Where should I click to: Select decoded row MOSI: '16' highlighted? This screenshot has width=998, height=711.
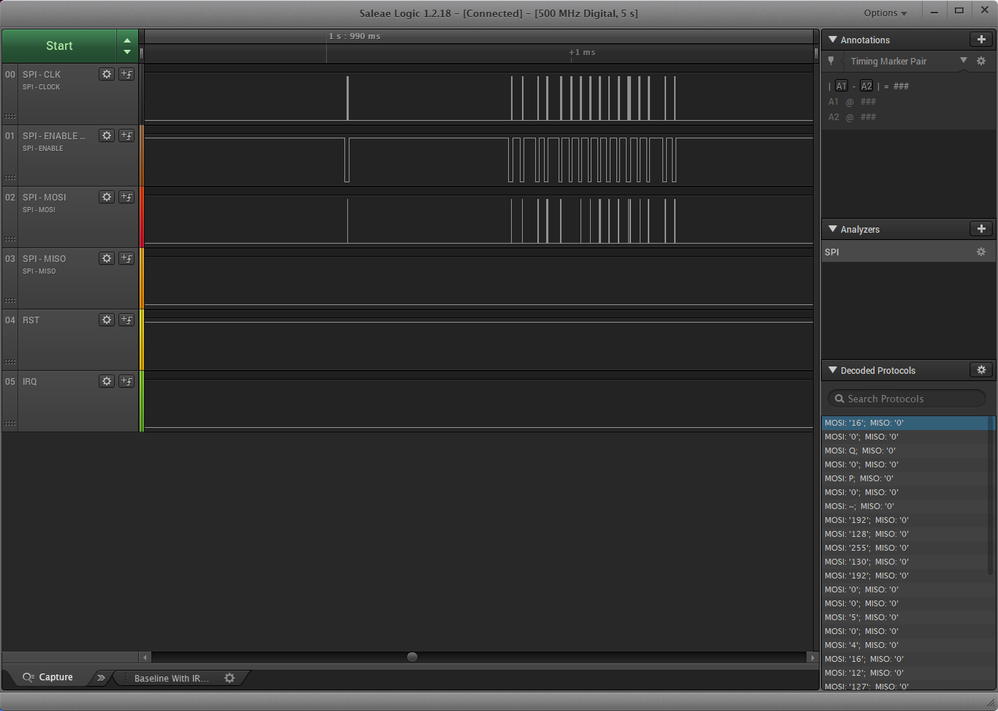tap(908, 423)
